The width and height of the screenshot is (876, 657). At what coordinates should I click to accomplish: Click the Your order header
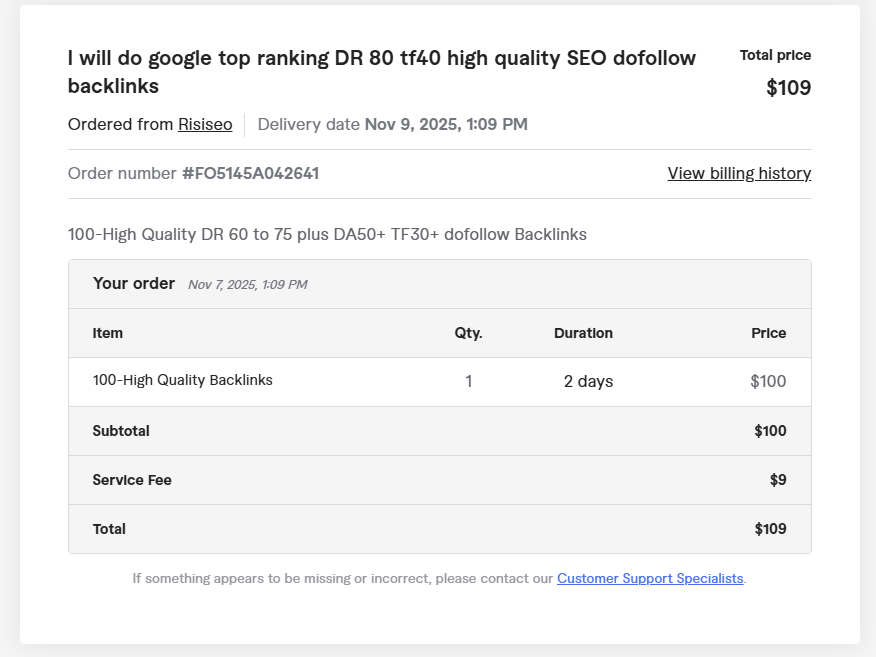click(x=134, y=284)
